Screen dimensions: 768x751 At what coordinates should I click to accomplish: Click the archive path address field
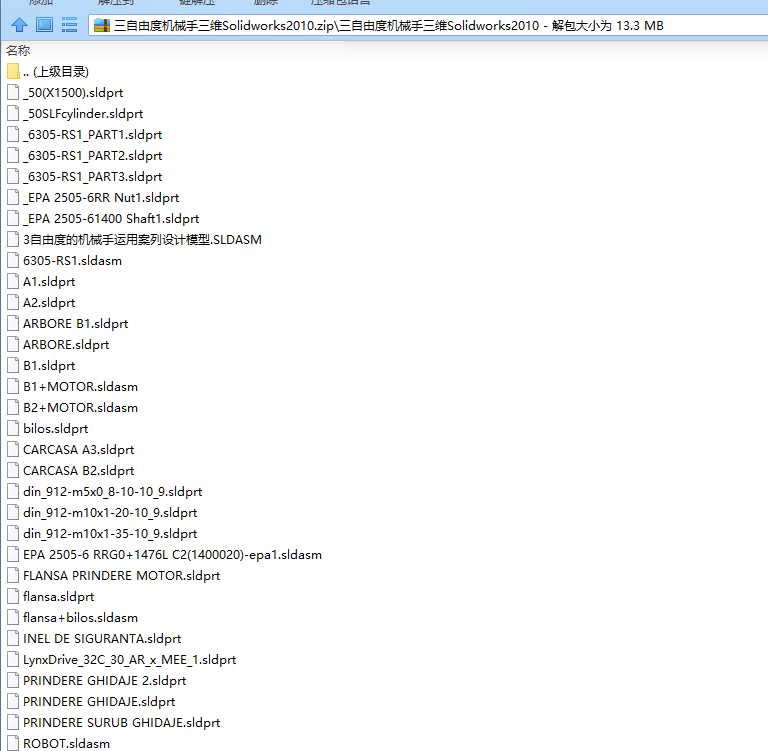pos(429,25)
